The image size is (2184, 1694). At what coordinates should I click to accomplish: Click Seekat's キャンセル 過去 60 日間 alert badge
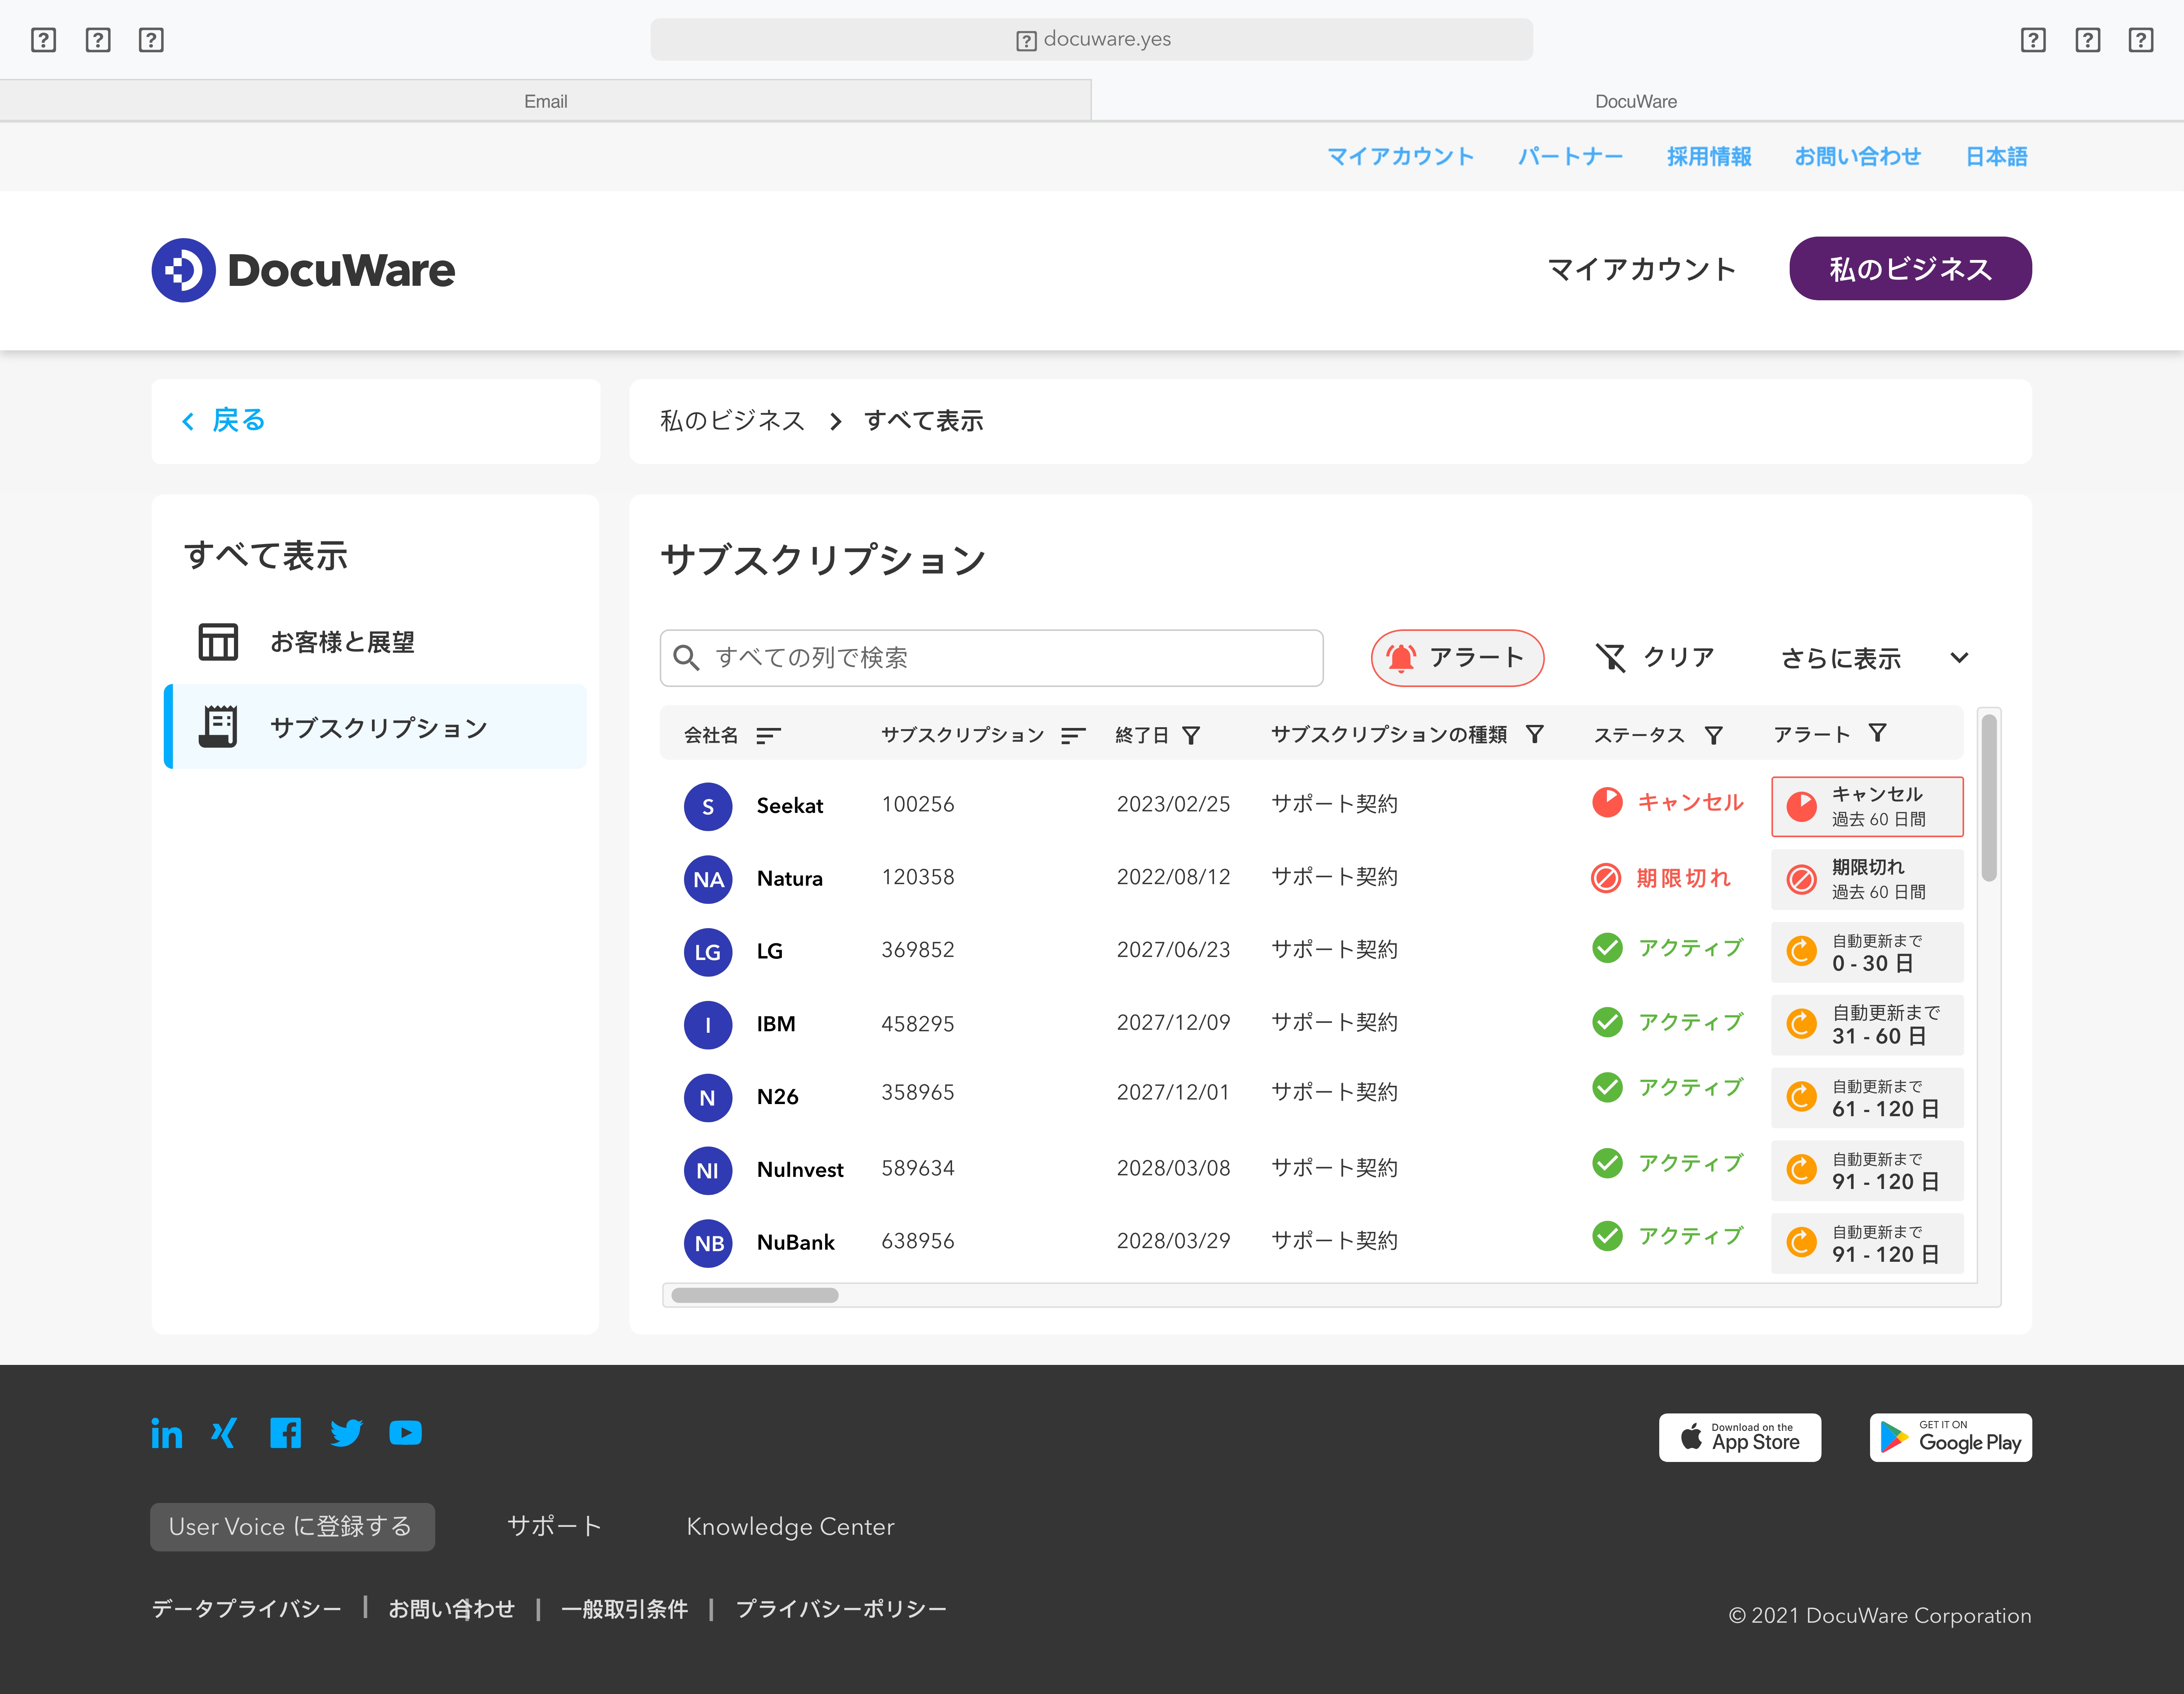[1867, 806]
